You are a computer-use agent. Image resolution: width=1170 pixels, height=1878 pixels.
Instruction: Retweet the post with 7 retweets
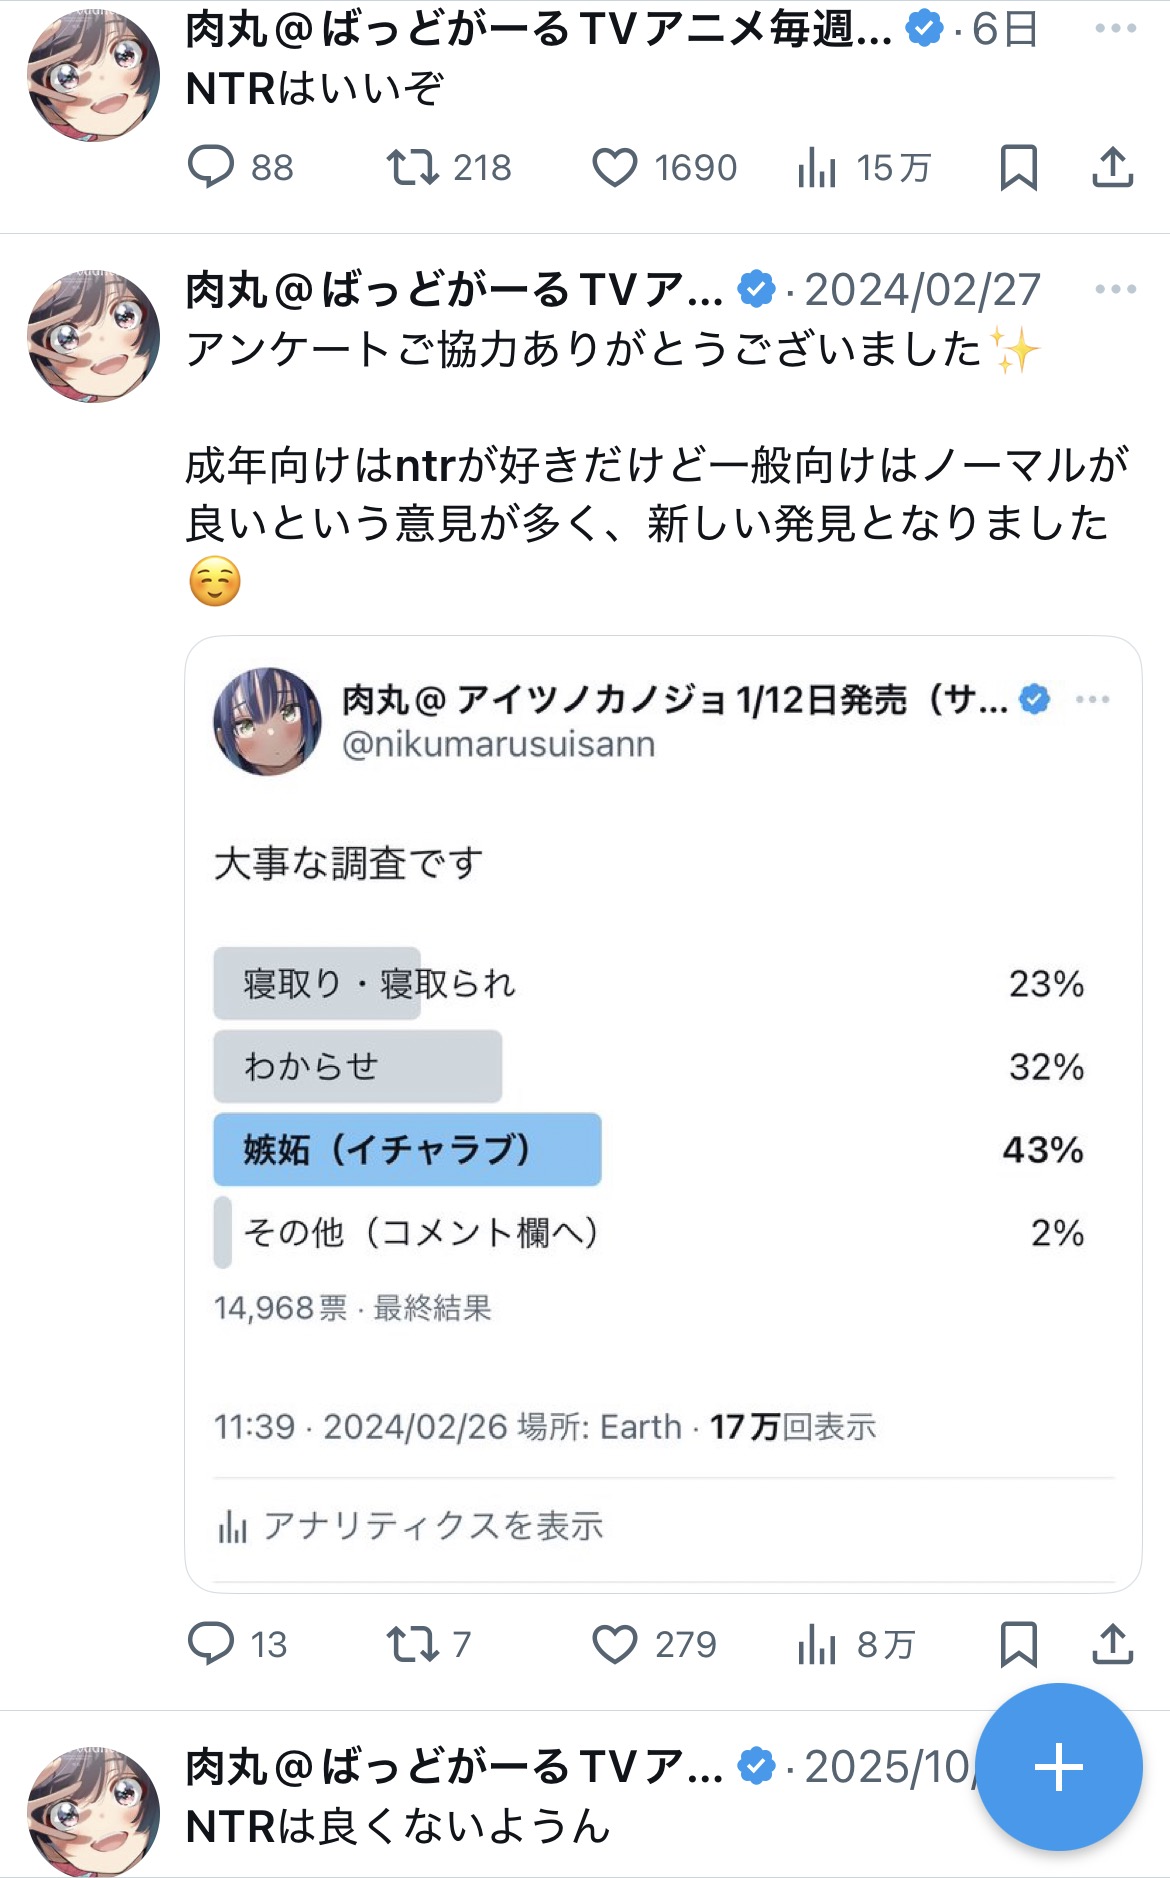(412, 1643)
